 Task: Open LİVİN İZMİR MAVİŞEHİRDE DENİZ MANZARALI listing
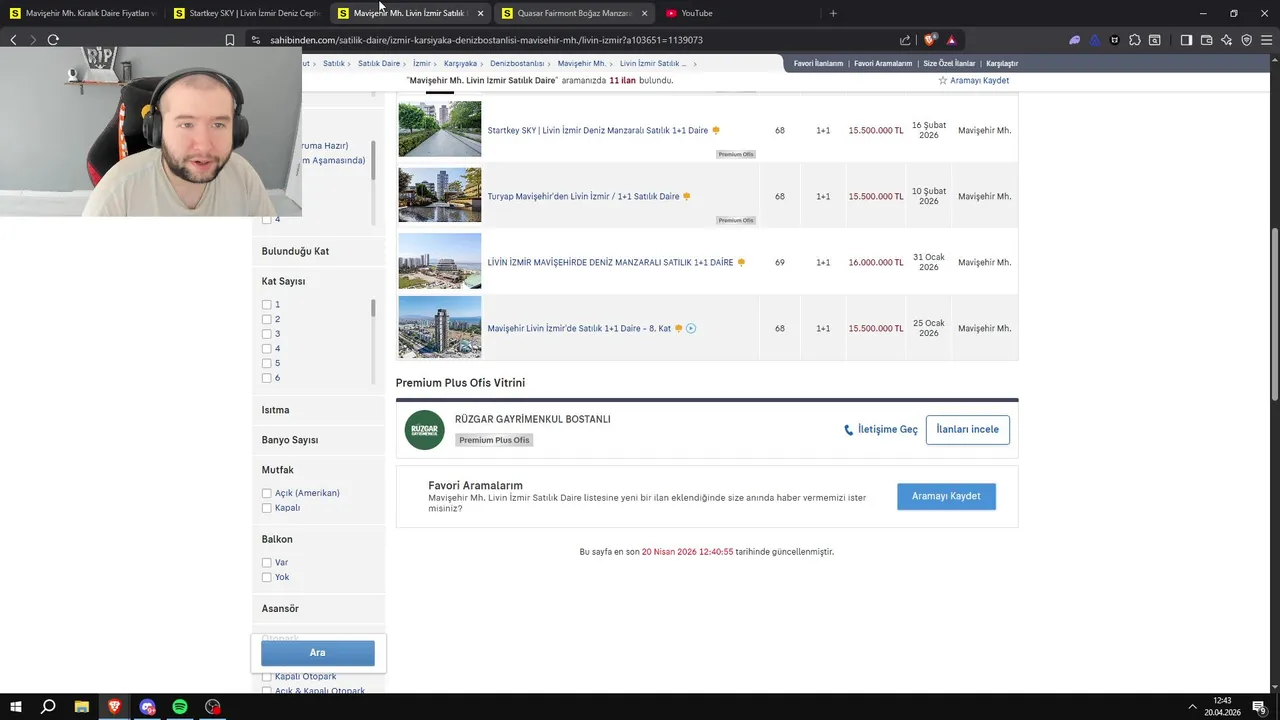click(x=610, y=262)
